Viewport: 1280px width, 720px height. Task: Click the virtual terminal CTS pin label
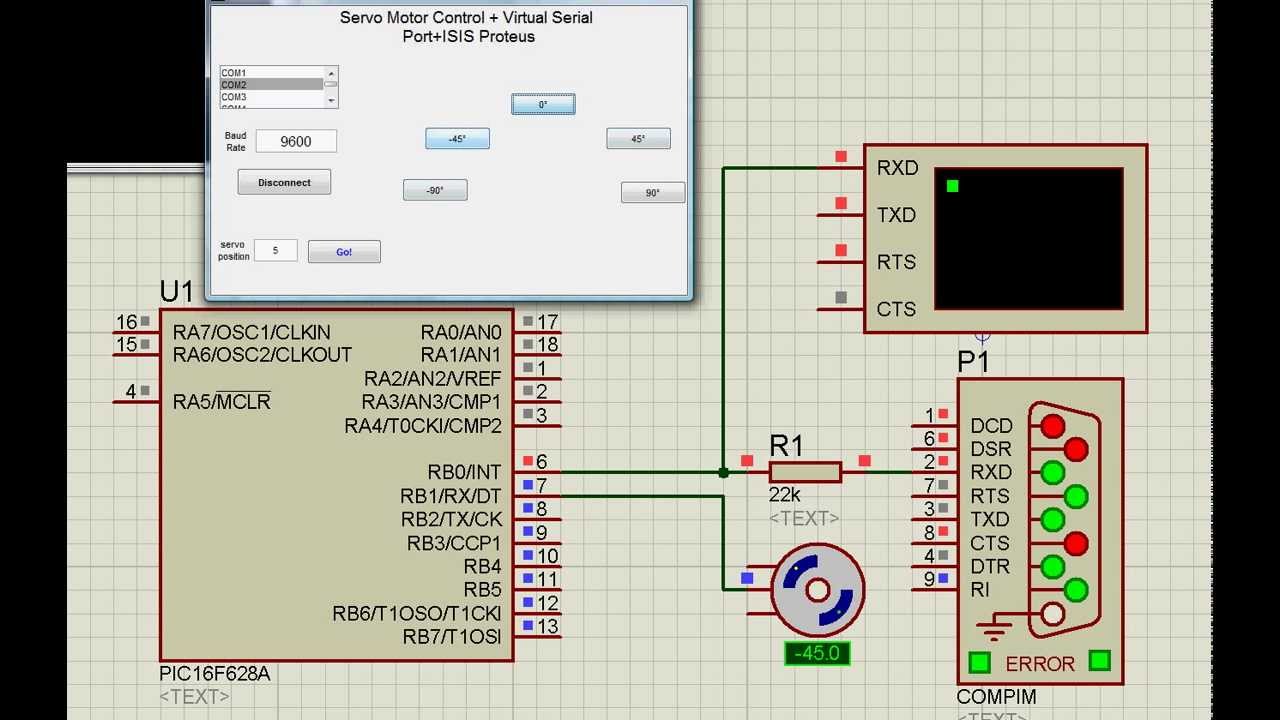(x=896, y=309)
